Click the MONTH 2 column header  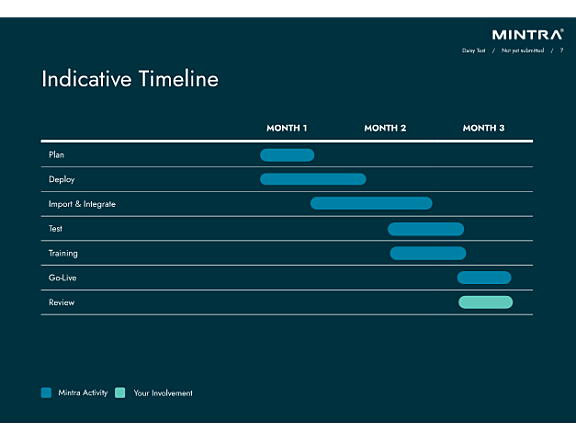coord(385,128)
